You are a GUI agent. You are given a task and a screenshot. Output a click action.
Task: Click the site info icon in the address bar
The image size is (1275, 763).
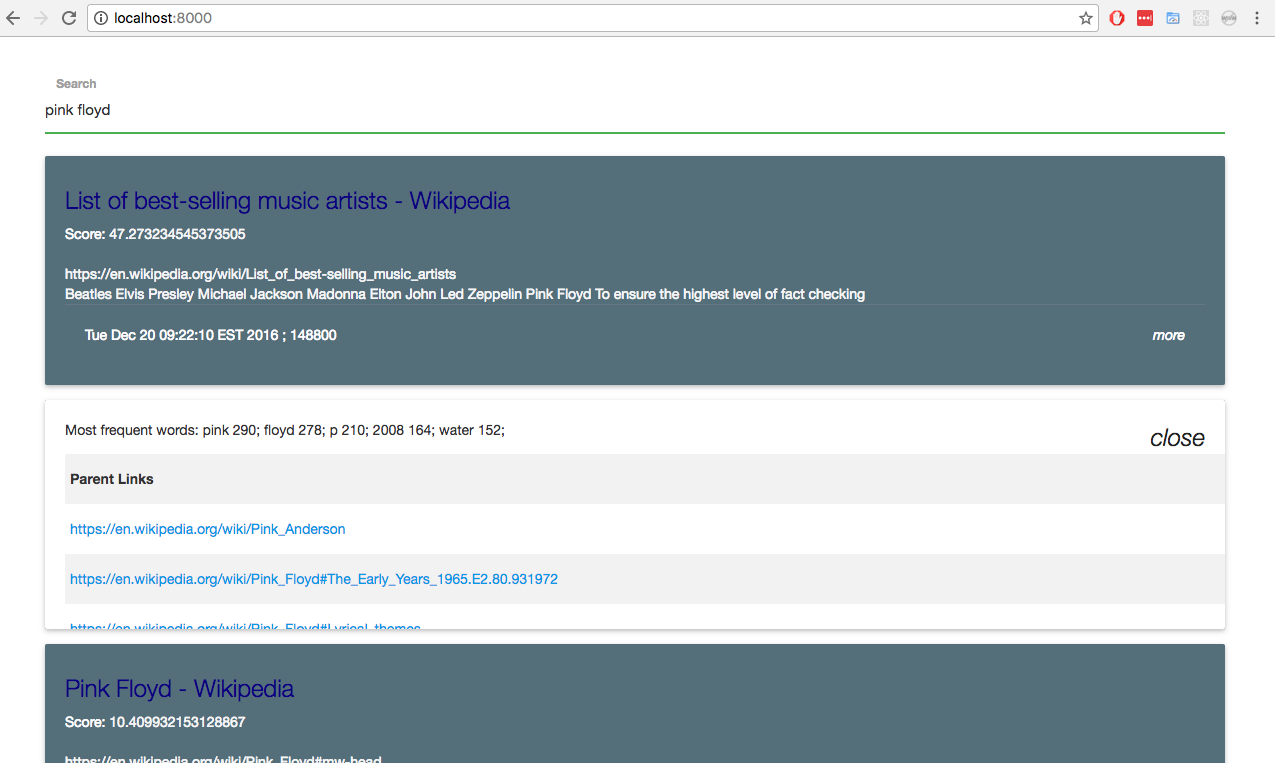(101, 18)
